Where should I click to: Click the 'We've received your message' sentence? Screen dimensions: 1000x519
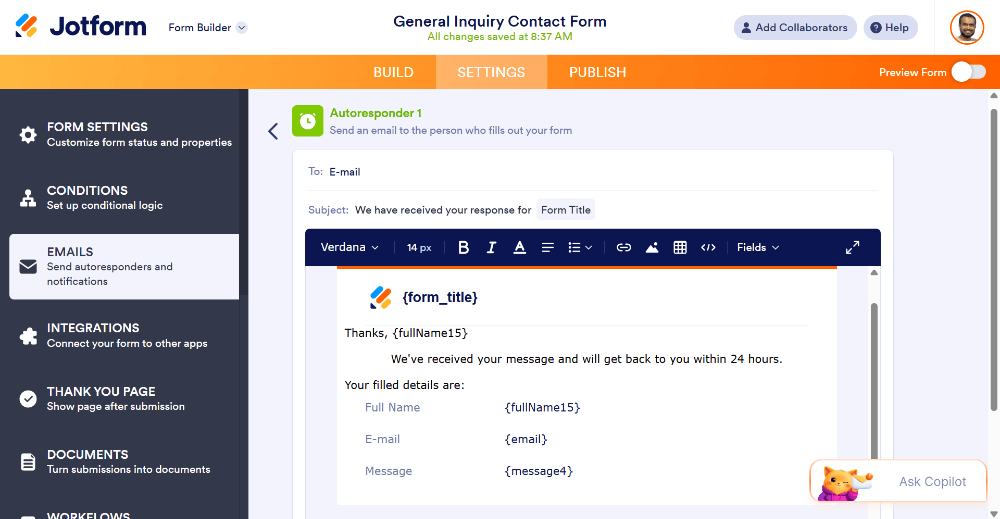(586, 359)
